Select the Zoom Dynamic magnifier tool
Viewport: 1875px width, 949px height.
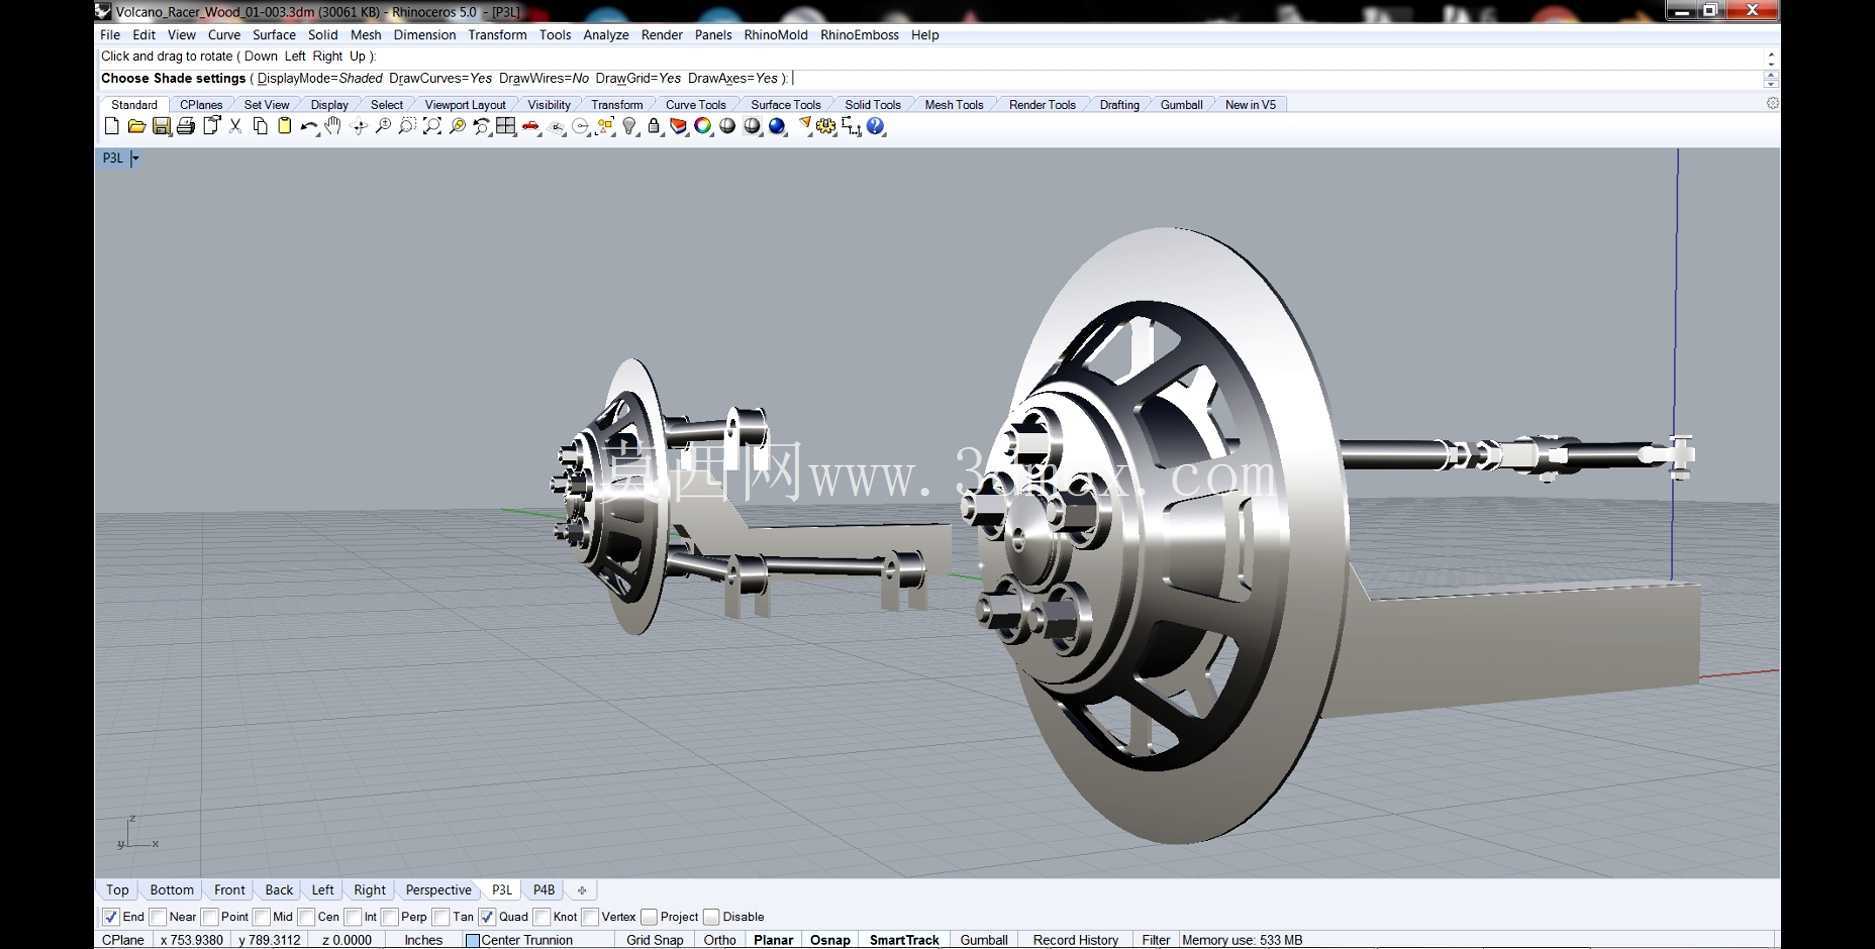383,126
